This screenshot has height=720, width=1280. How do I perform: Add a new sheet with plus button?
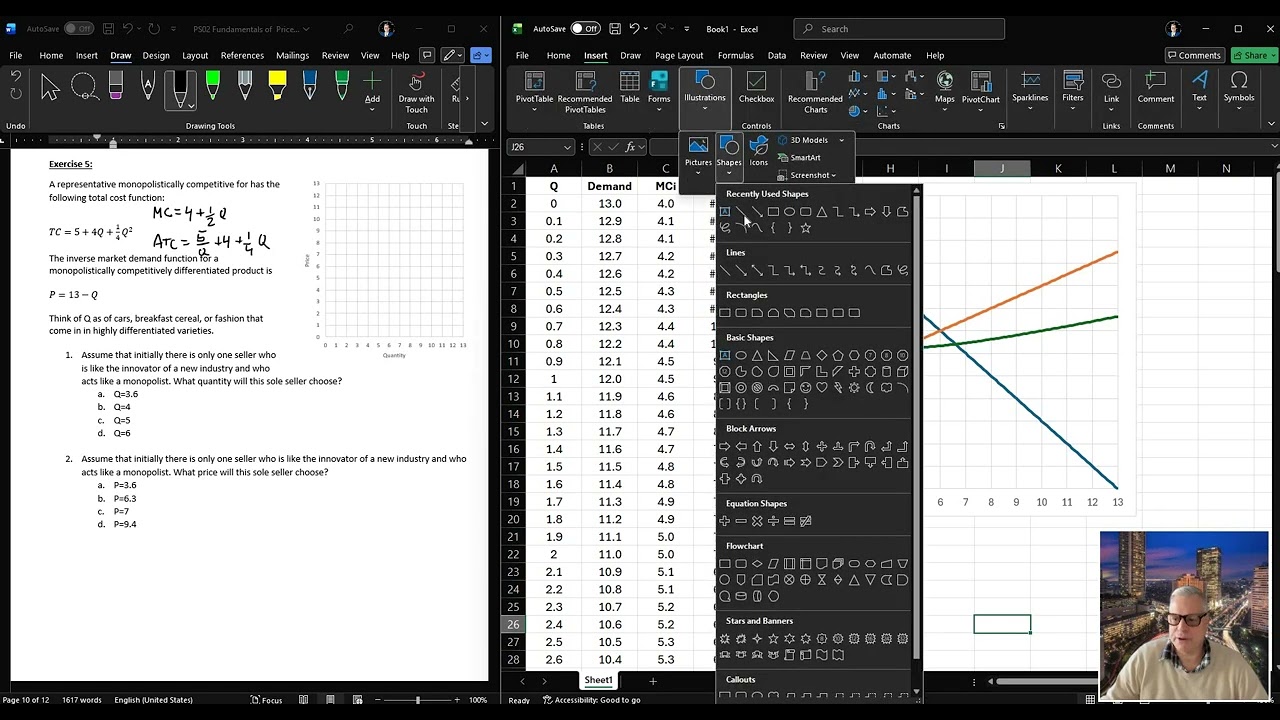(653, 681)
